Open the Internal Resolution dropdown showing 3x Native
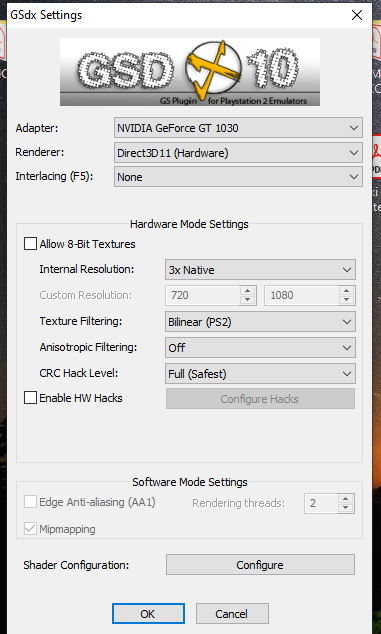The width and height of the screenshot is (381, 634). point(260,270)
